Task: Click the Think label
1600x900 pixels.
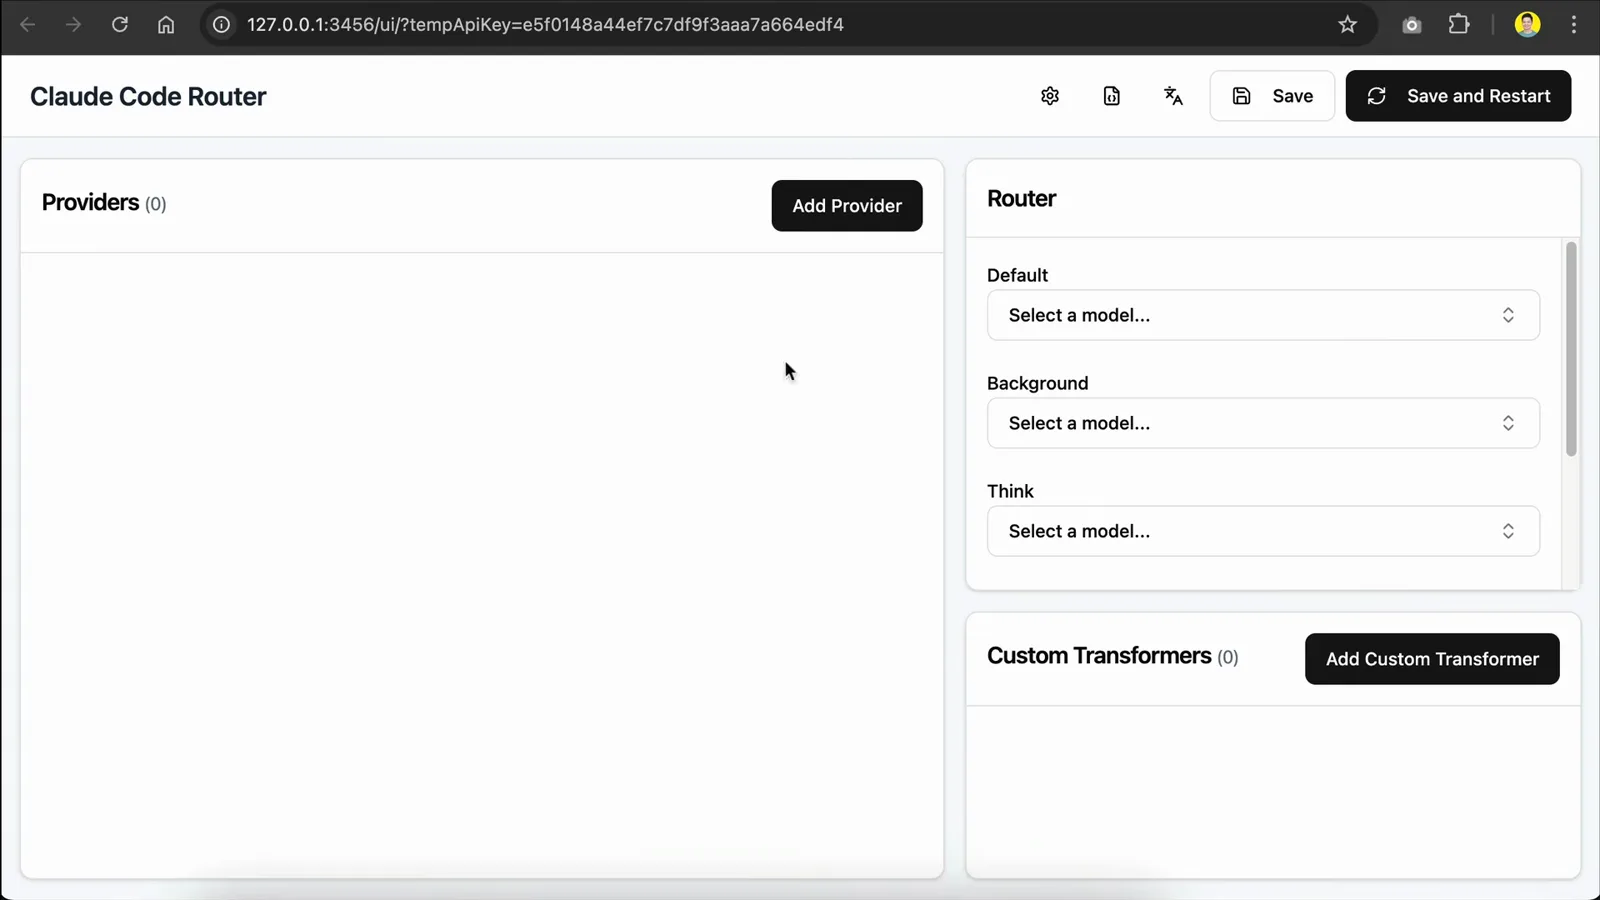Action: point(1010,491)
